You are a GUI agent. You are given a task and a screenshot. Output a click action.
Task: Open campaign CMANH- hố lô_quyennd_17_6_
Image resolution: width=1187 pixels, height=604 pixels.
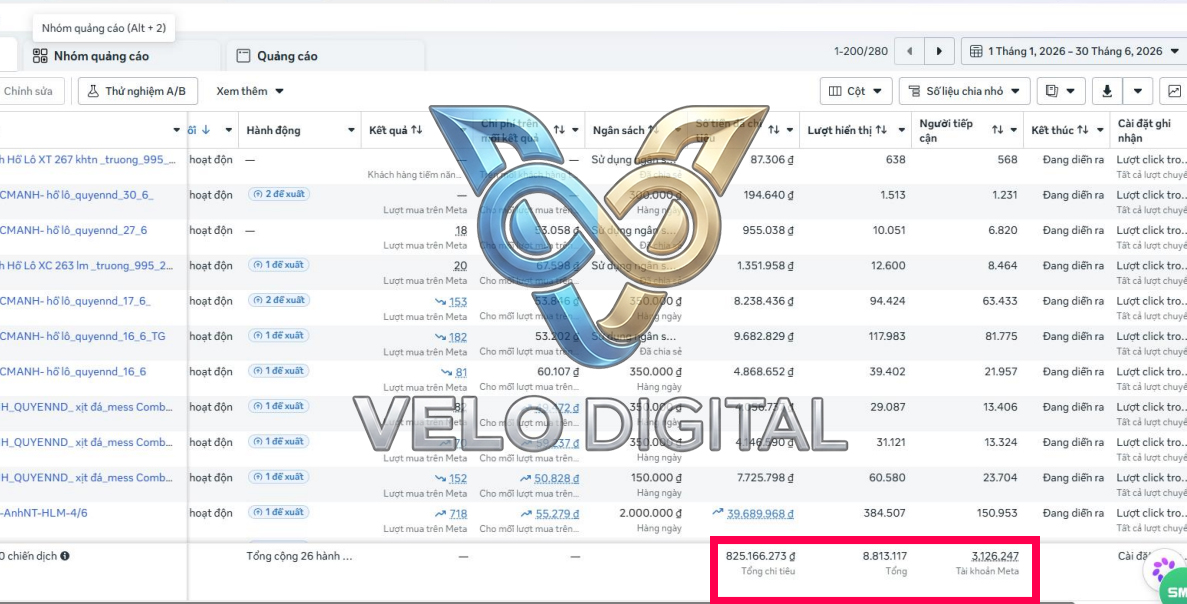[x=76, y=300]
